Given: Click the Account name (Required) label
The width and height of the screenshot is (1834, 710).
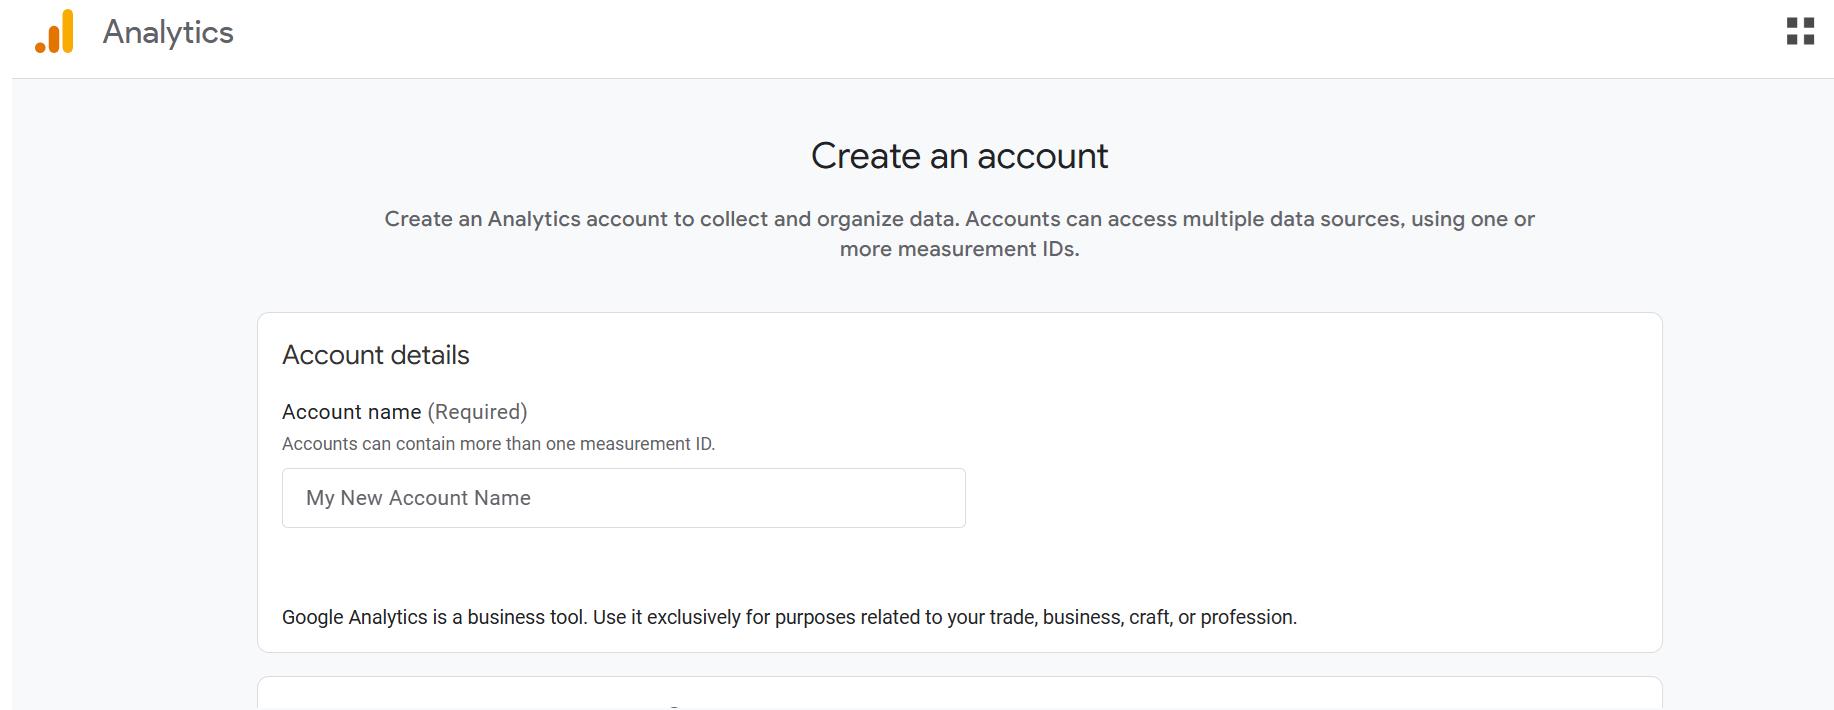Looking at the screenshot, I should click(405, 412).
